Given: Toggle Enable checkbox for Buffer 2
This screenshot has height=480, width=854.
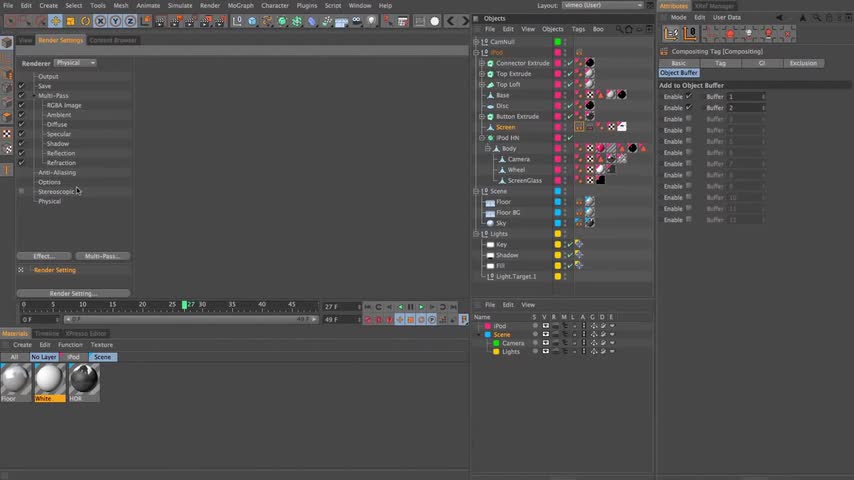Looking at the screenshot, I should pos(689,107).
